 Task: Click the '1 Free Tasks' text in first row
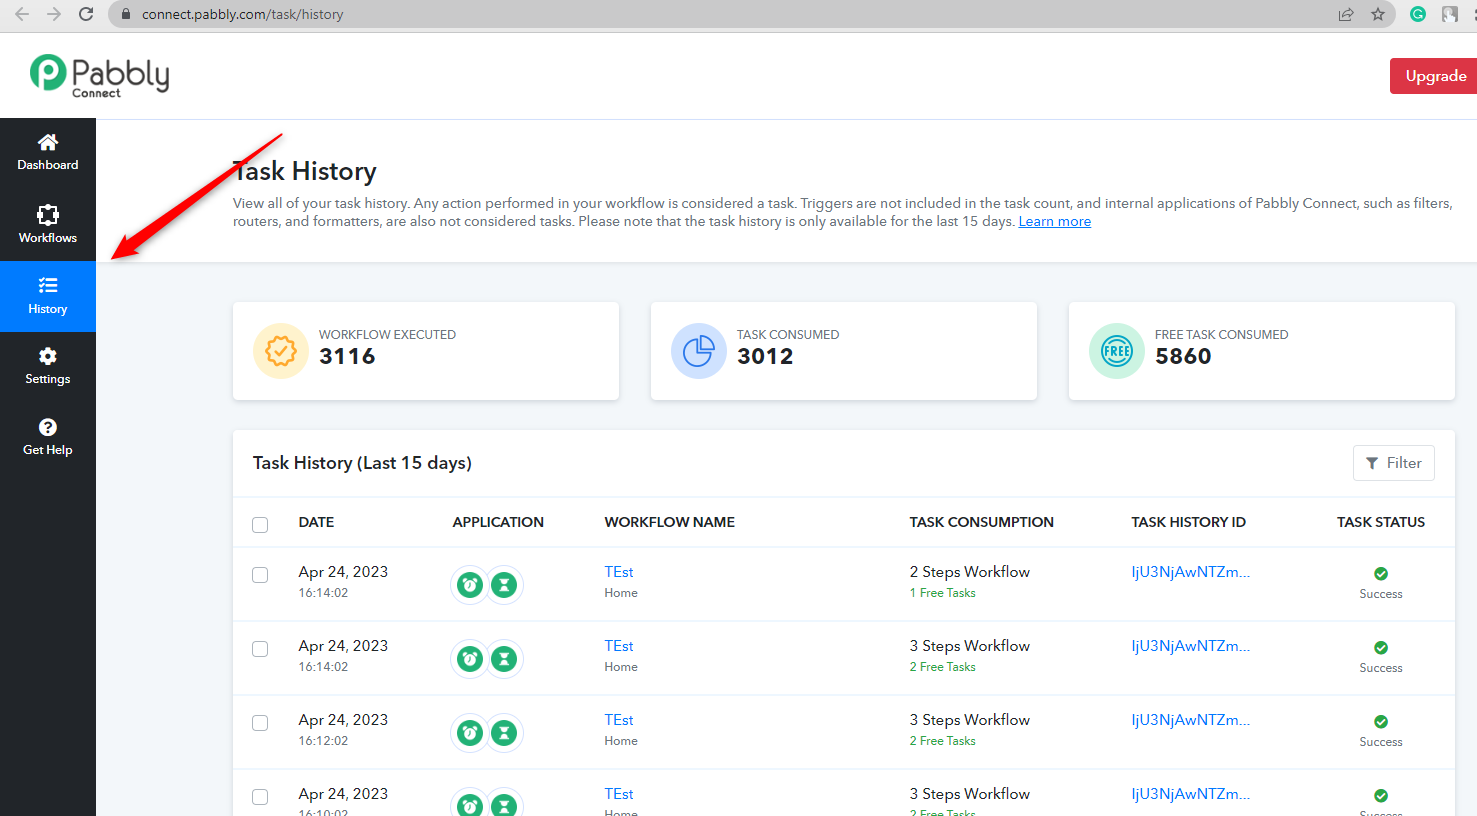[x=942, y=593]
